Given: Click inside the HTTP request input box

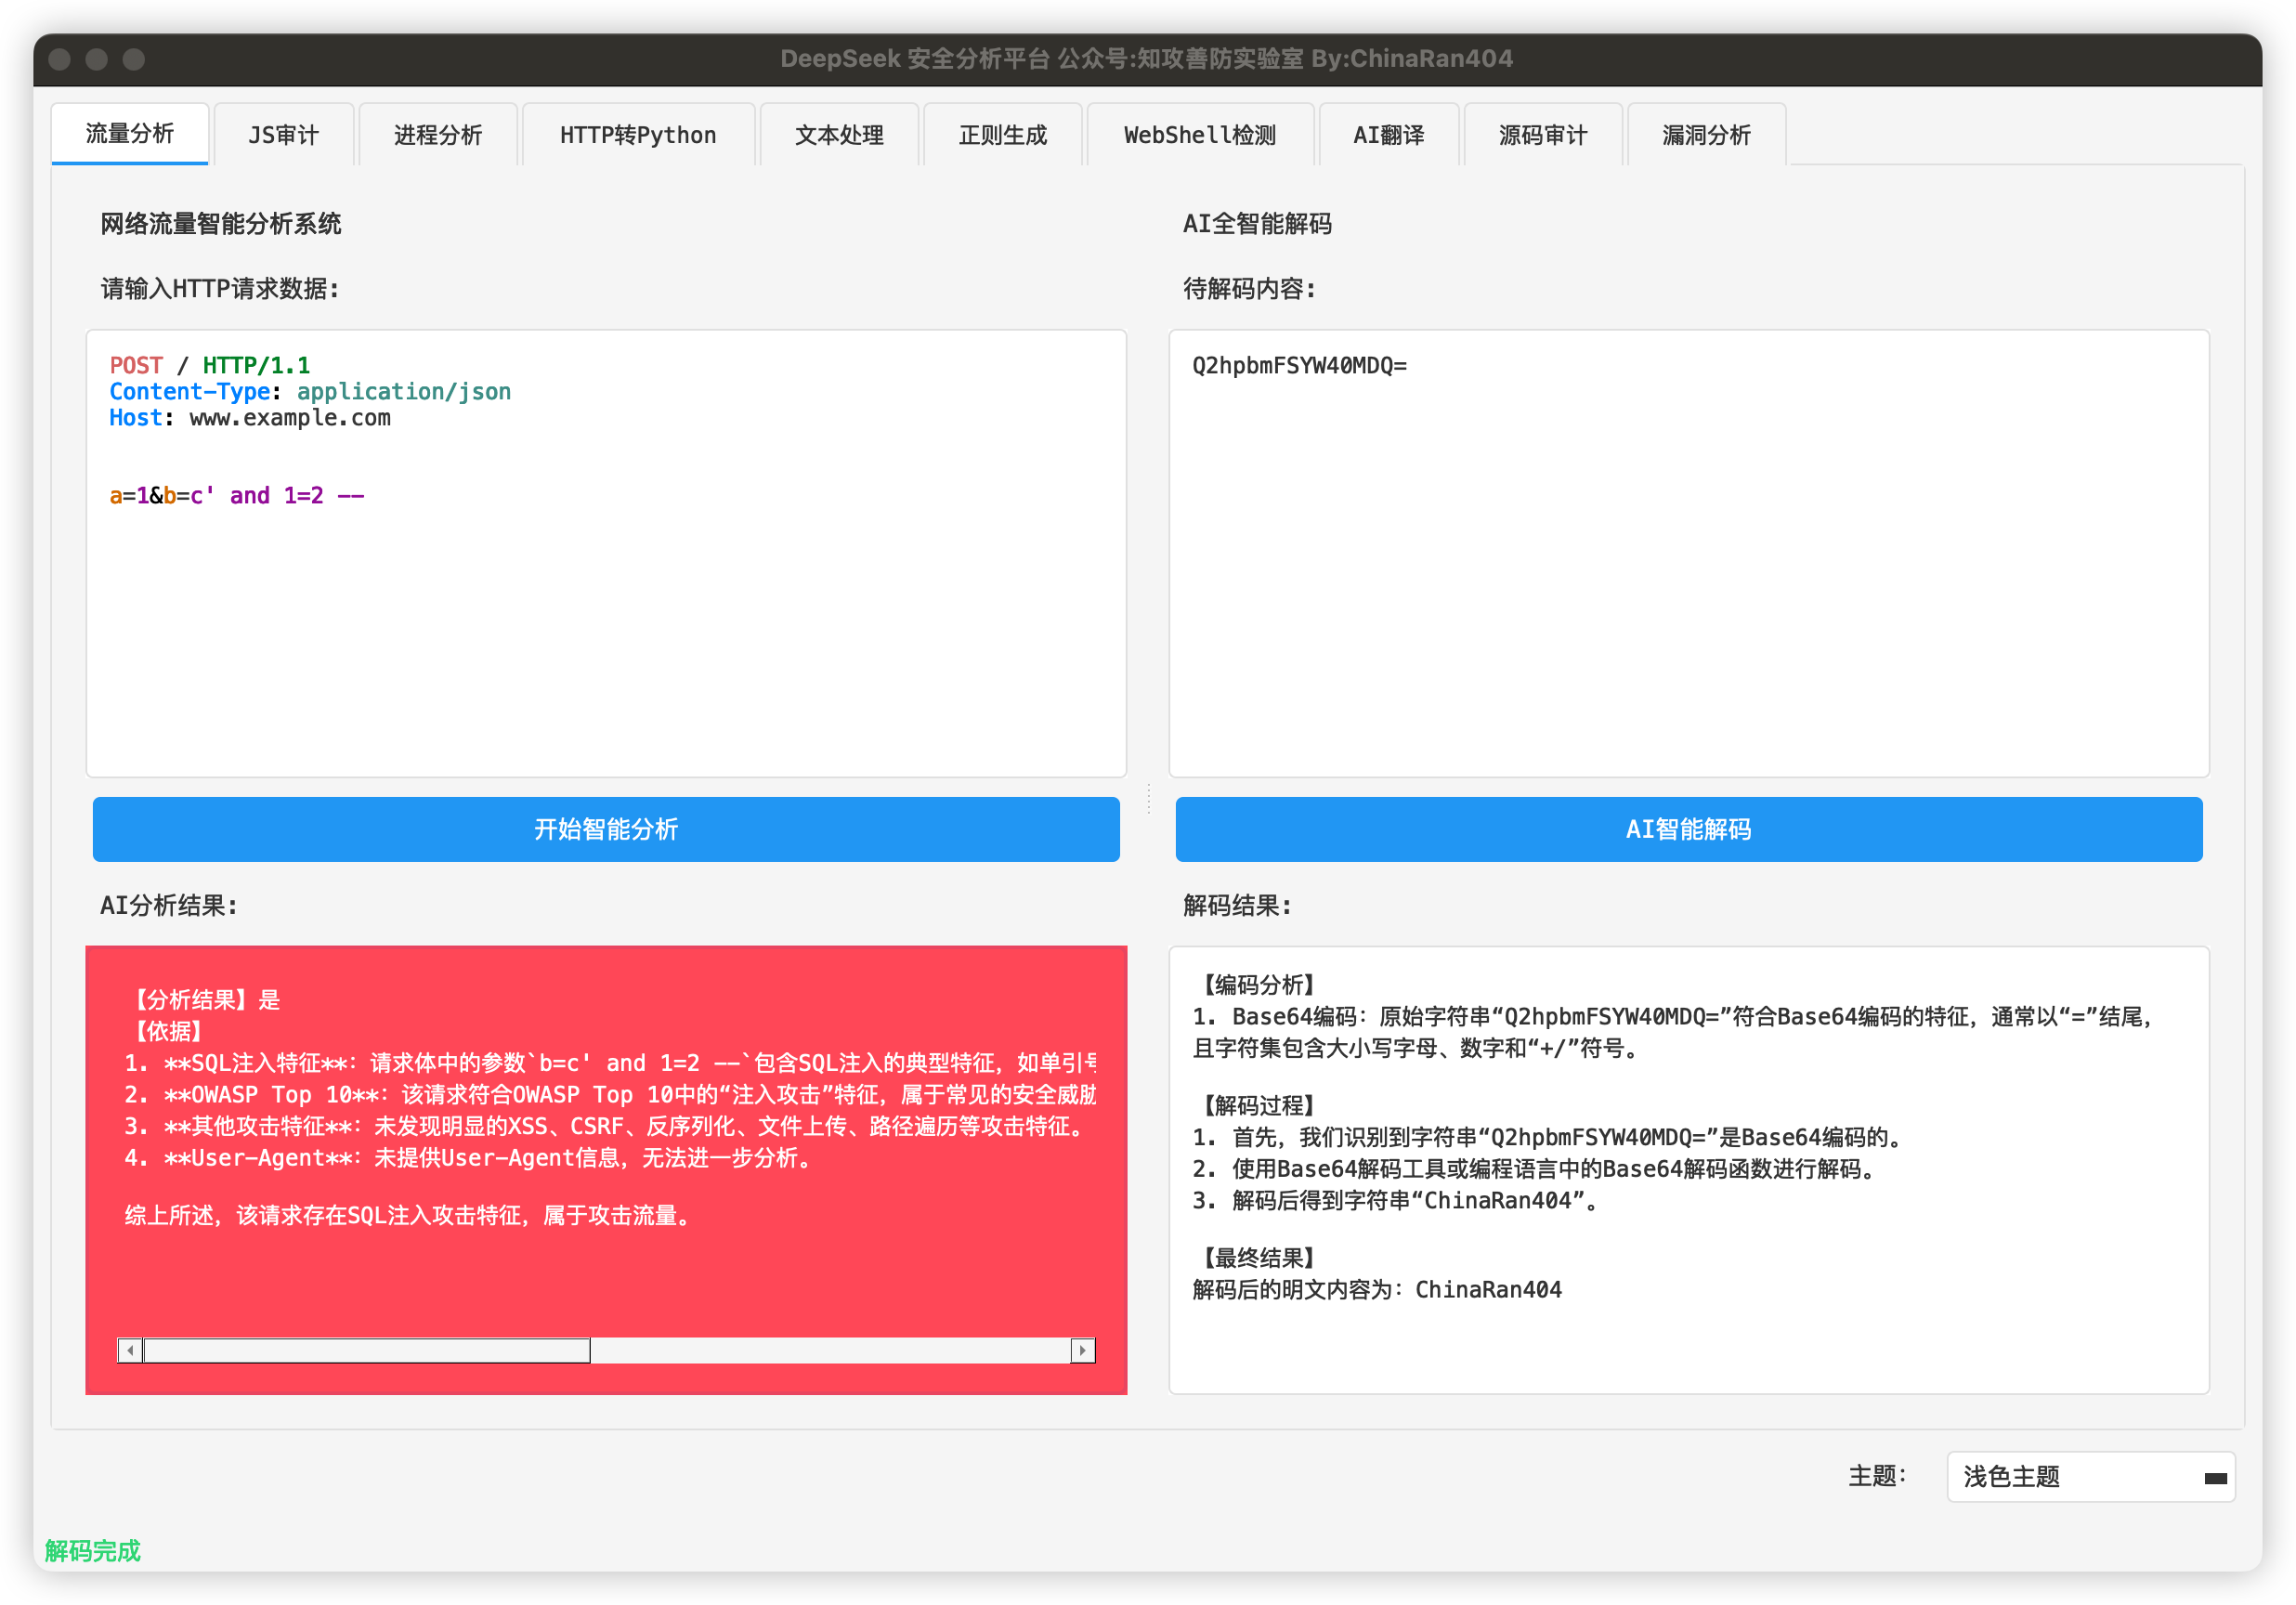Looking at the screenshot, I should tap(605, 620).
